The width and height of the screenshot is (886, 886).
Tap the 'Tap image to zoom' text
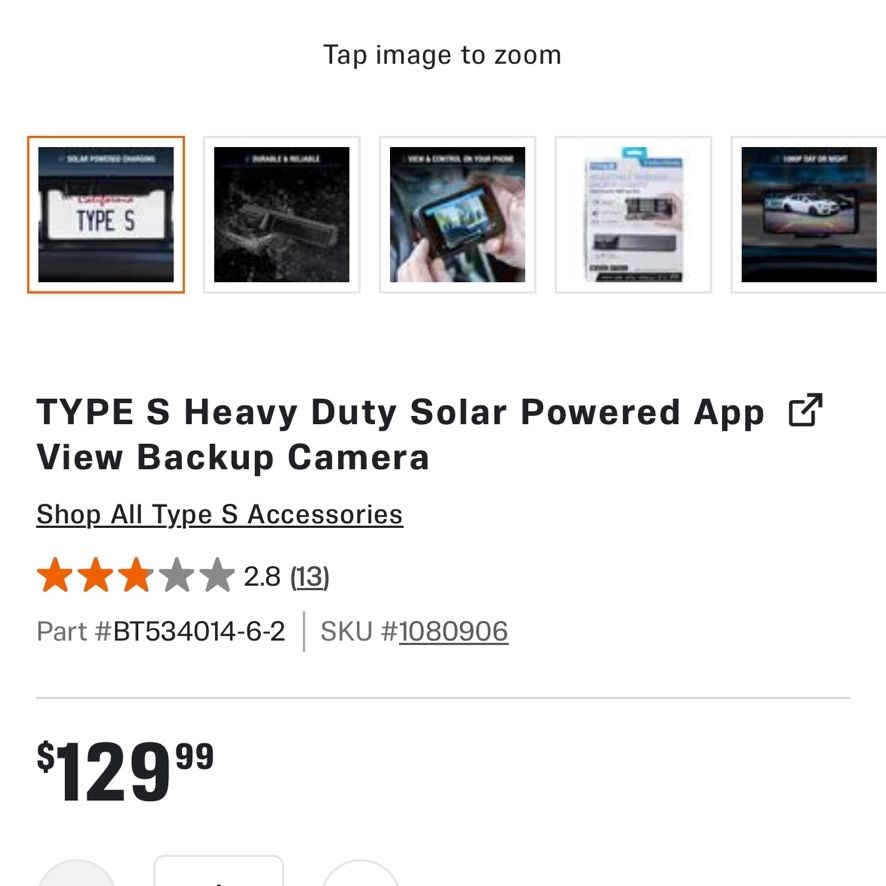click(442, 55)
